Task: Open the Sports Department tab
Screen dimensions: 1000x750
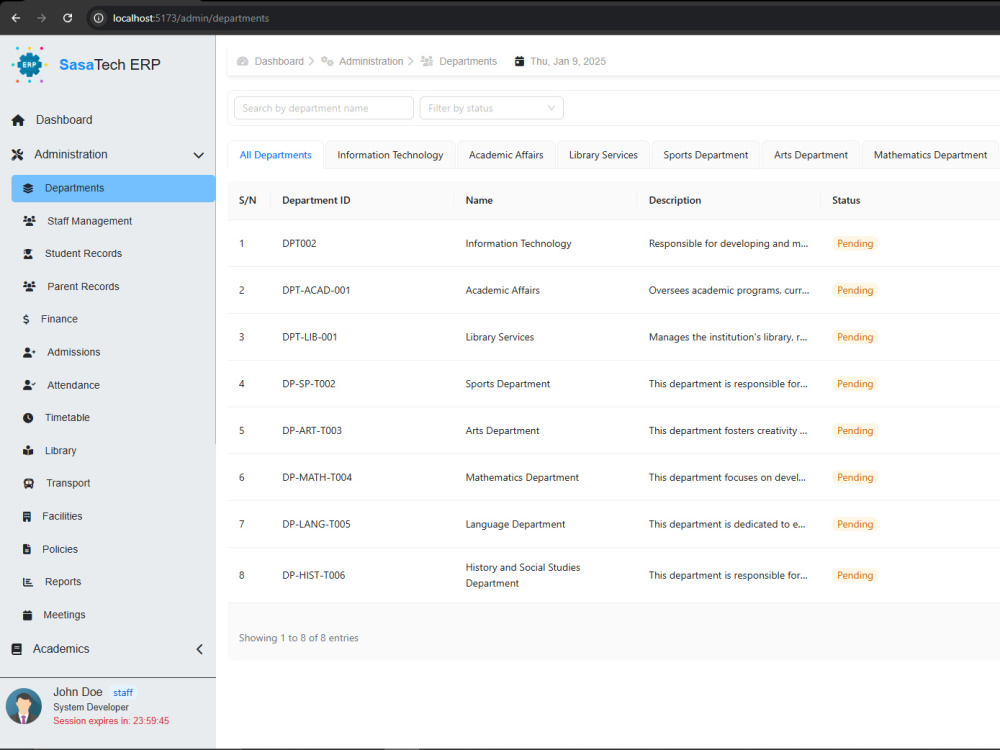Action: coord(706,155)
